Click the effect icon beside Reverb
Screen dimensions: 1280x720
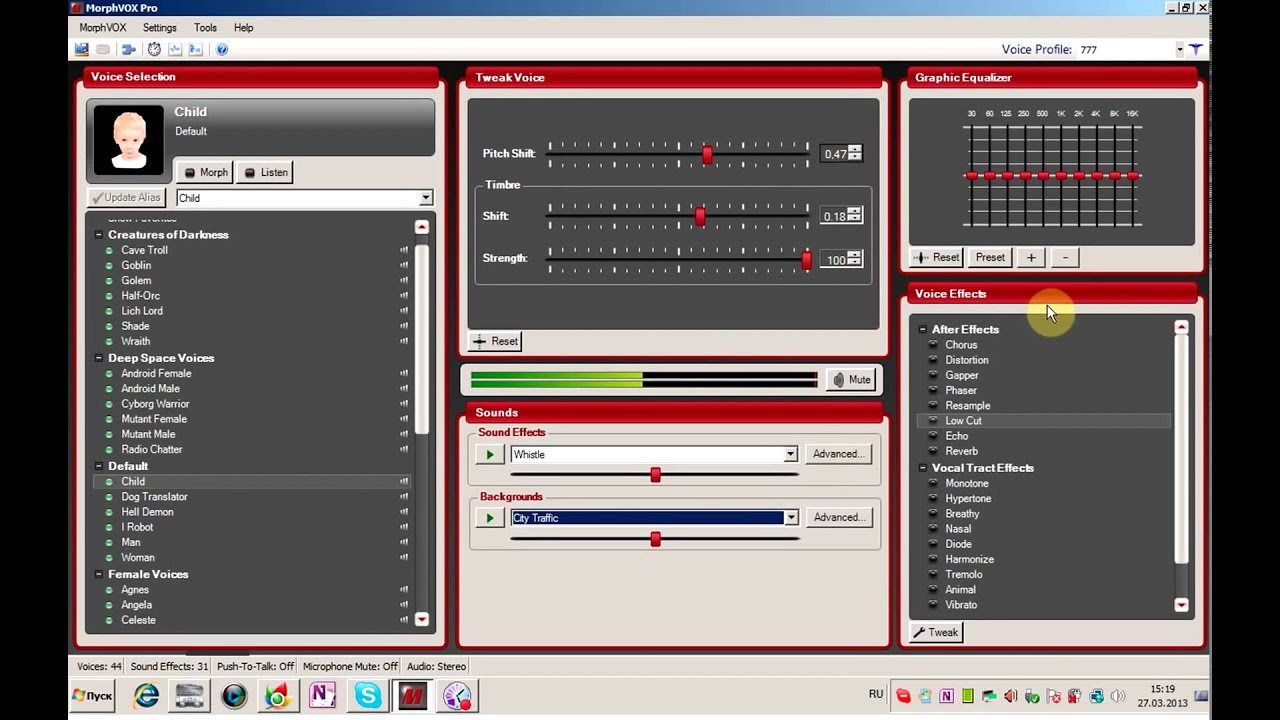point(934,451)
